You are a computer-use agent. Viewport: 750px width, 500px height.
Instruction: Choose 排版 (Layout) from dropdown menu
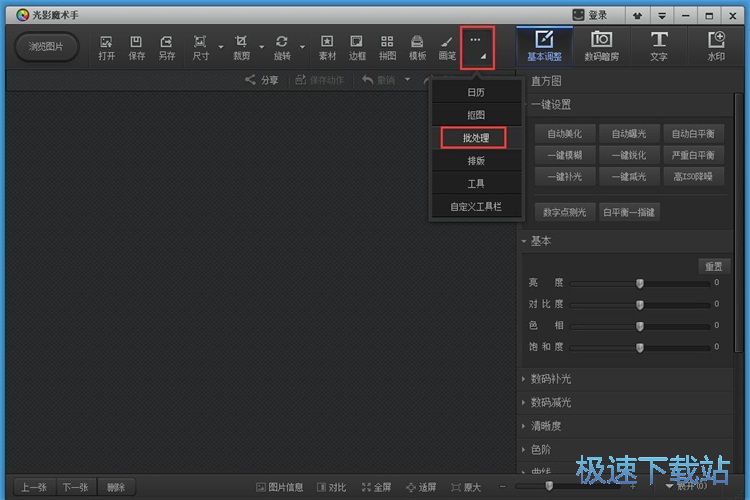click(x=476, y=161)
